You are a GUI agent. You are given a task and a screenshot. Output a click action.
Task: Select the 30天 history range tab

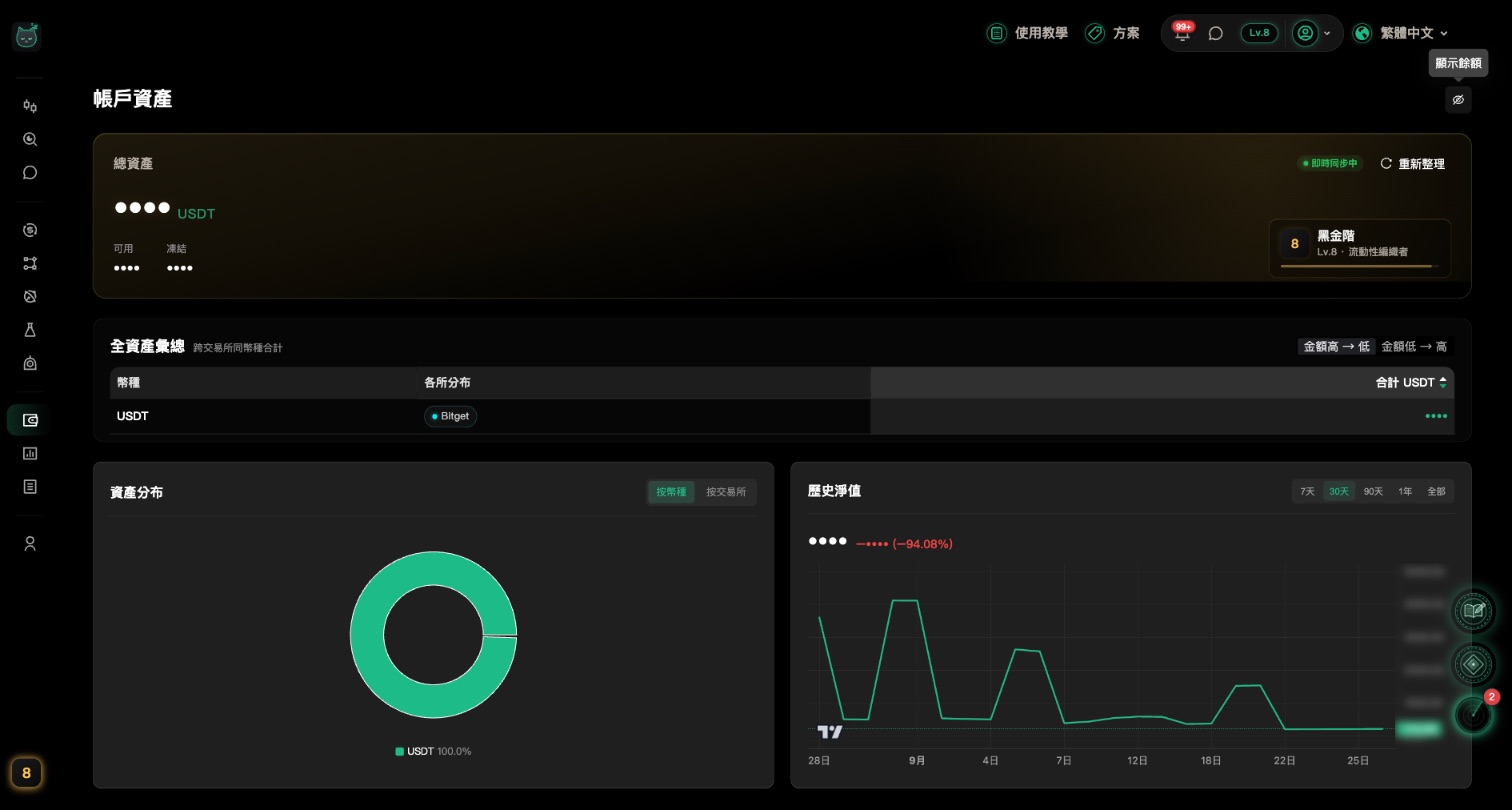click(x=1339, y=491)
